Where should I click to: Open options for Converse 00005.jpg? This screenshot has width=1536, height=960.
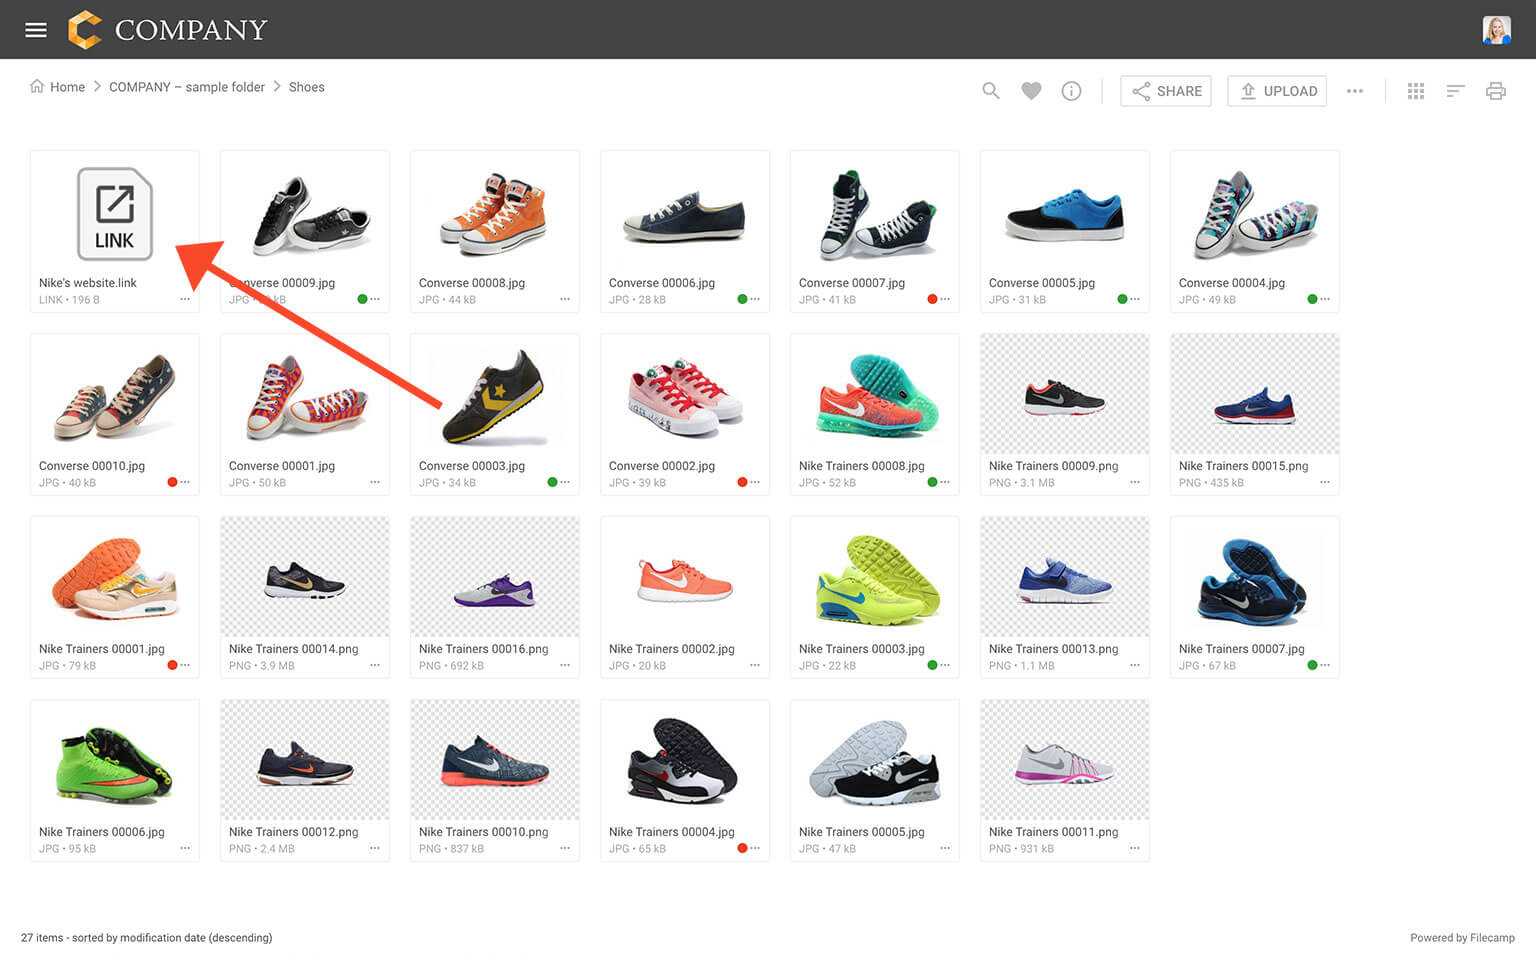coord(1135,299)
